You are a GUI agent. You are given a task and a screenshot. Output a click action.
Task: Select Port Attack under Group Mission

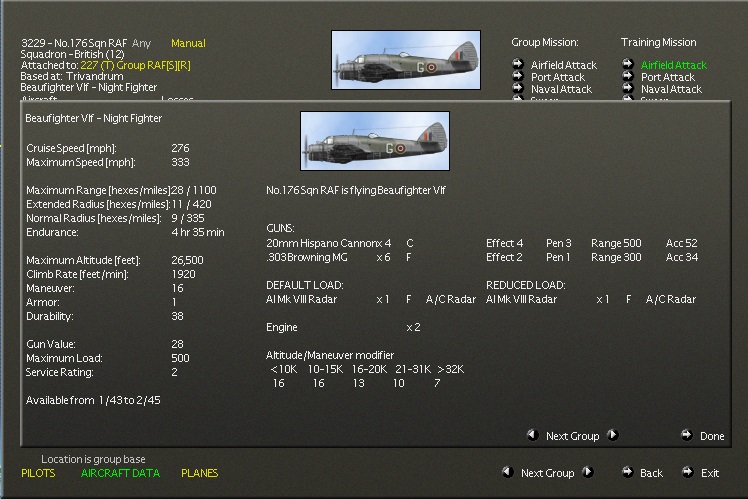tap(558, 77)
